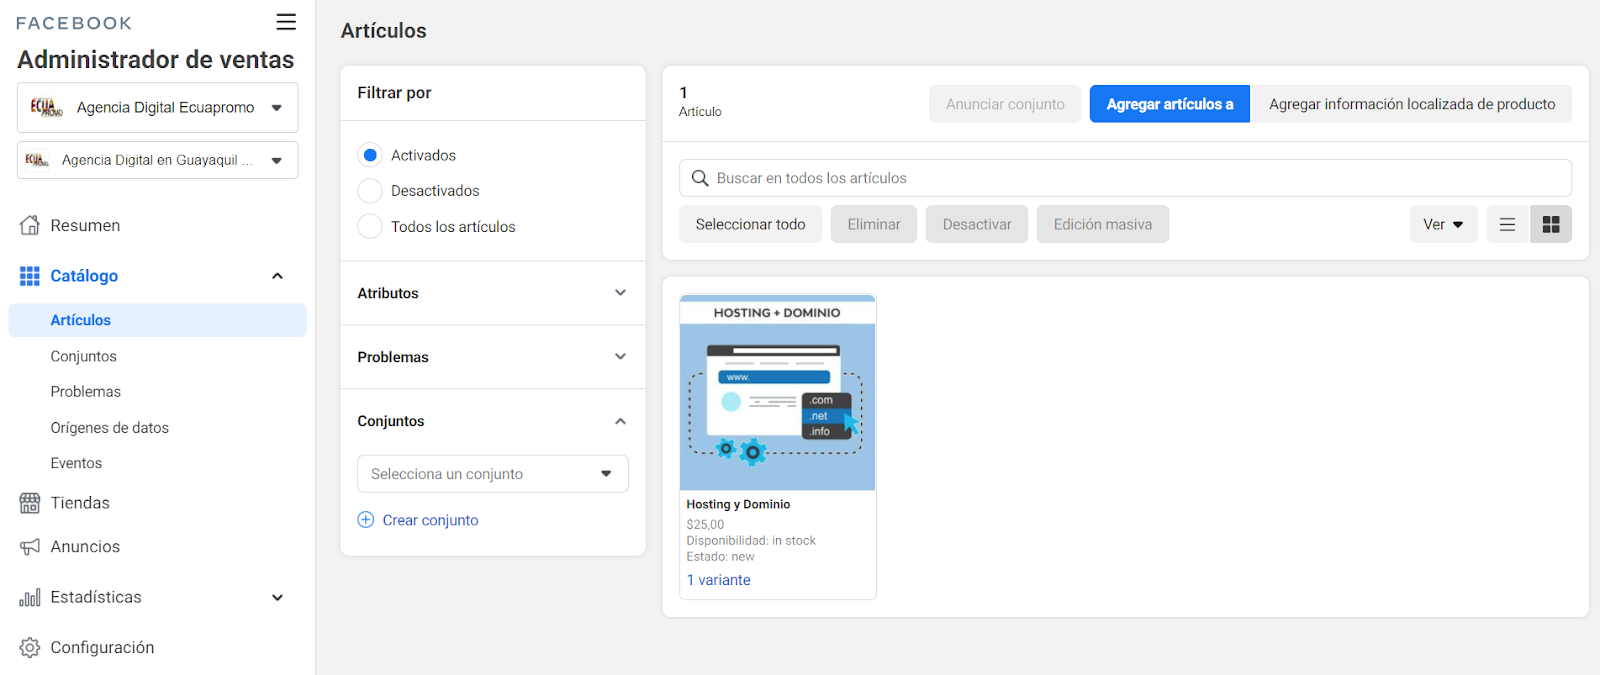The height and width of the screenshot is (675, 1600).
Task: Expand the Problemas filter section
Action: pyautogui.click(x=492, y=357)
